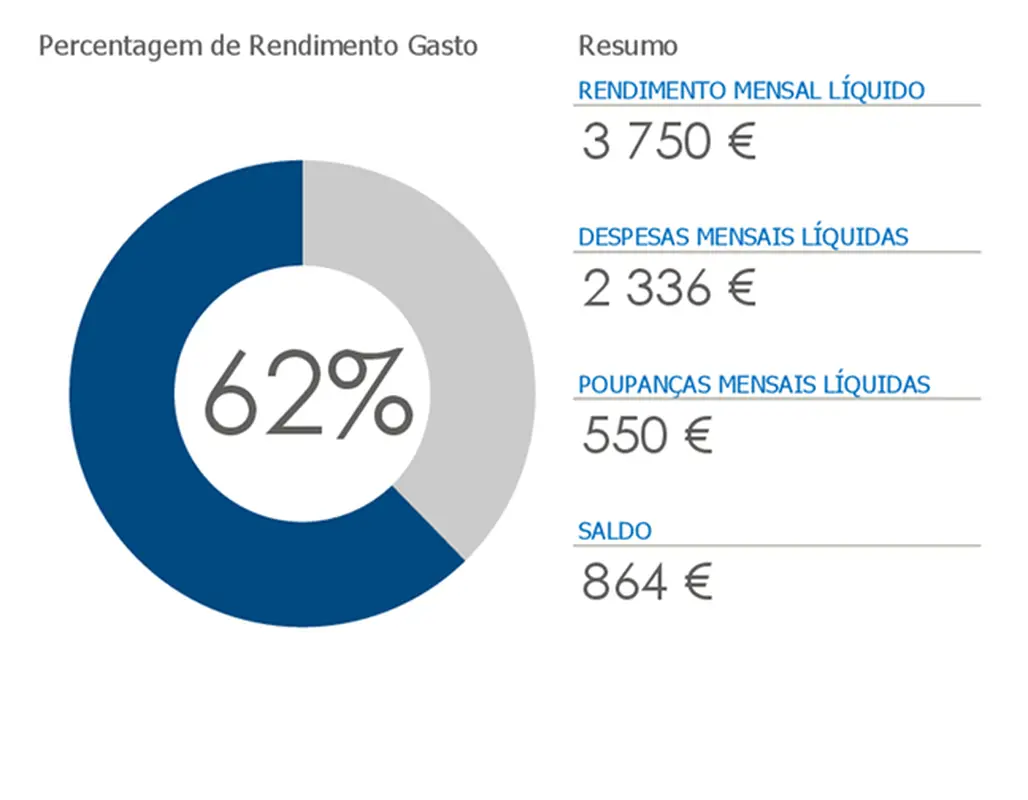Select the euro symbol after 550
The width and height of the screenshot is (1028, 800).
click(696, 437)
